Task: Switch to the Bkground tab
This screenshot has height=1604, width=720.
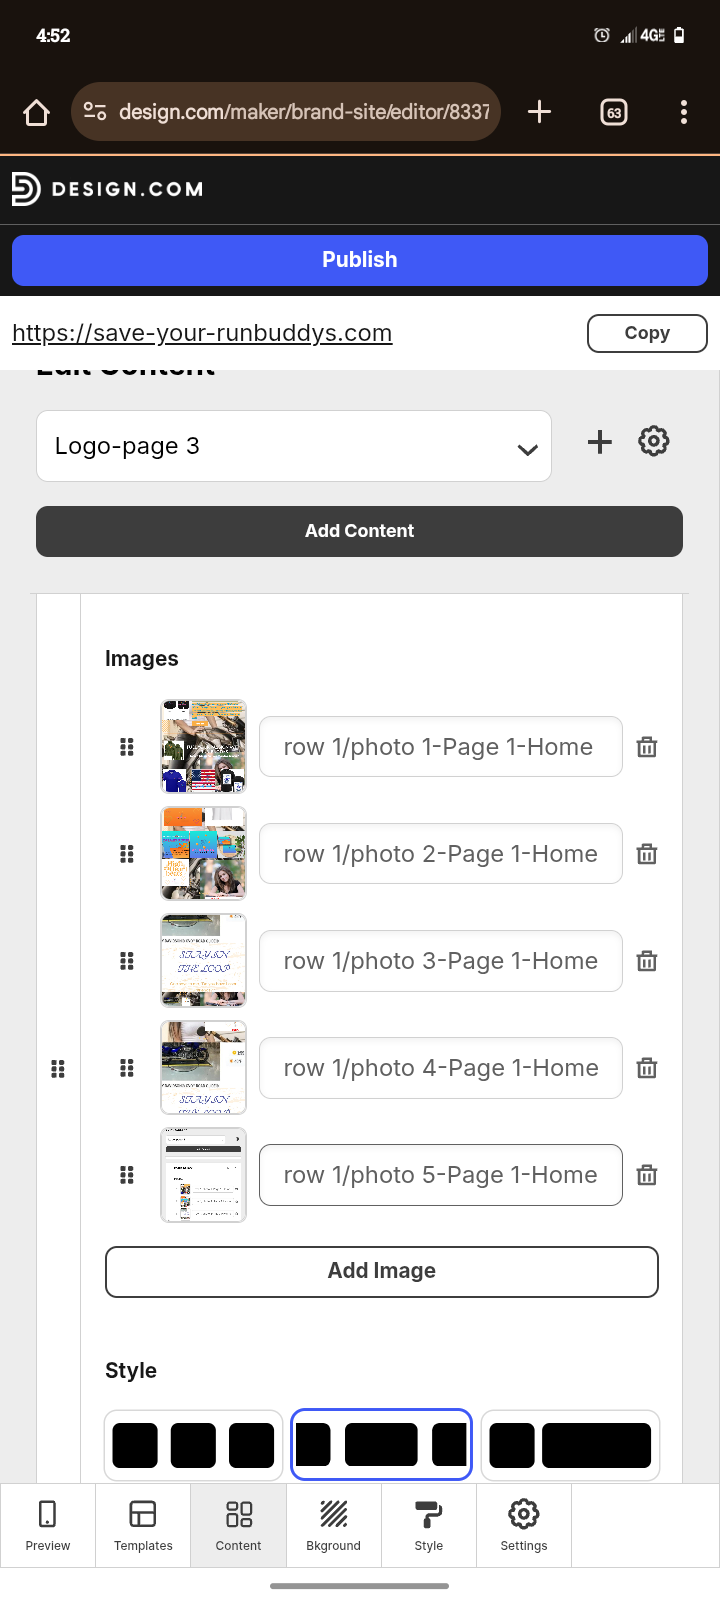Action: click(333, 1525)
